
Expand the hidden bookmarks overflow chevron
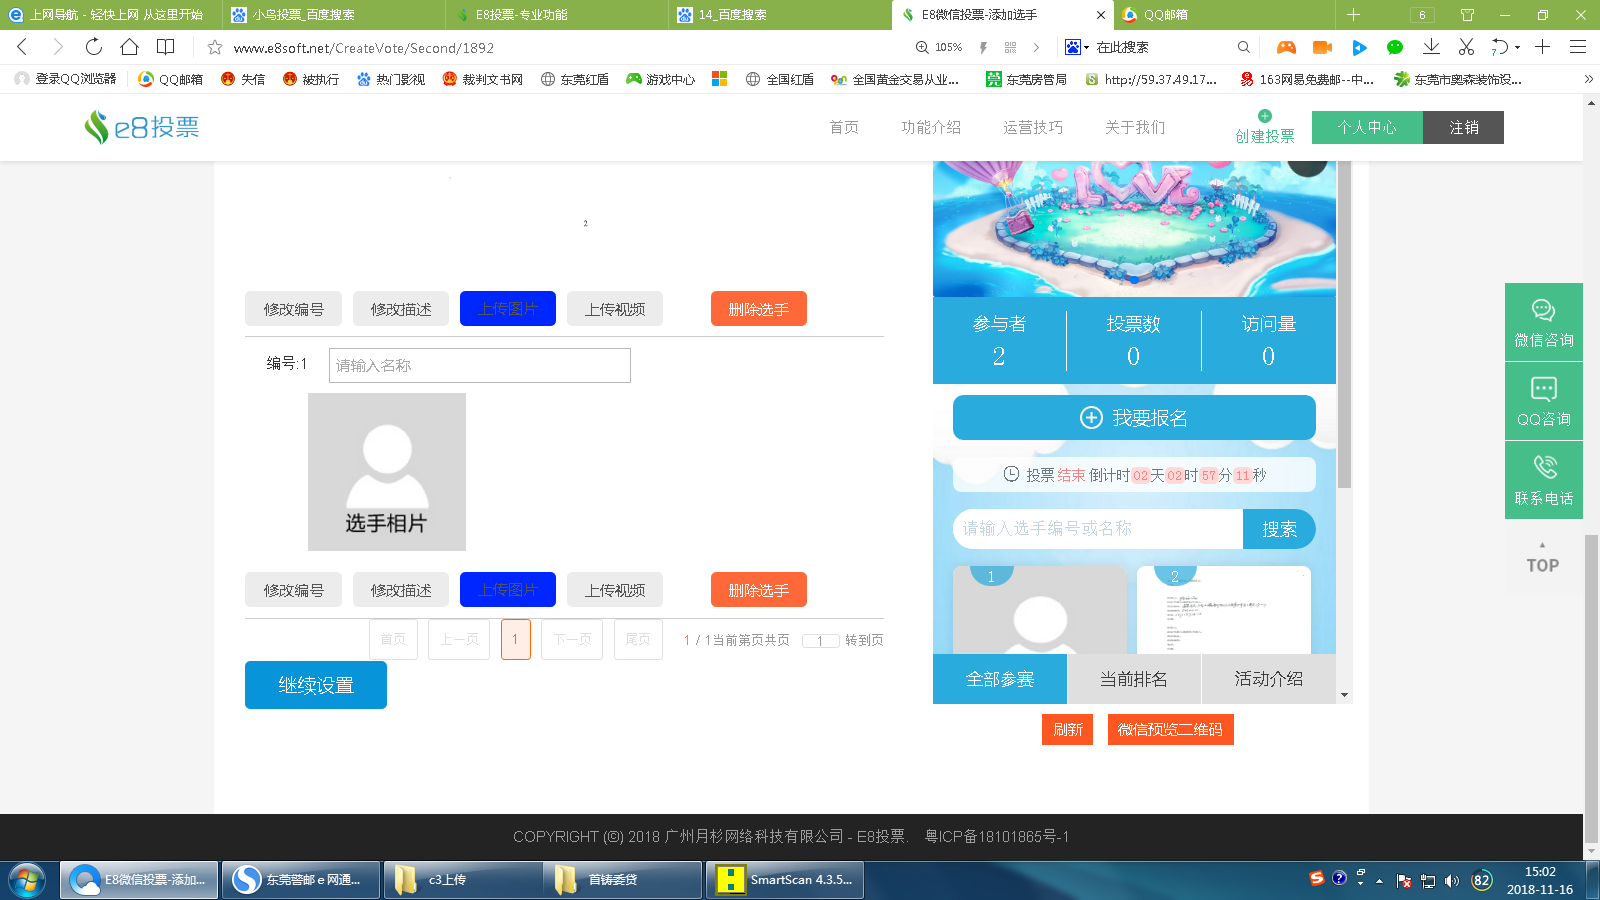(1588, 79)
